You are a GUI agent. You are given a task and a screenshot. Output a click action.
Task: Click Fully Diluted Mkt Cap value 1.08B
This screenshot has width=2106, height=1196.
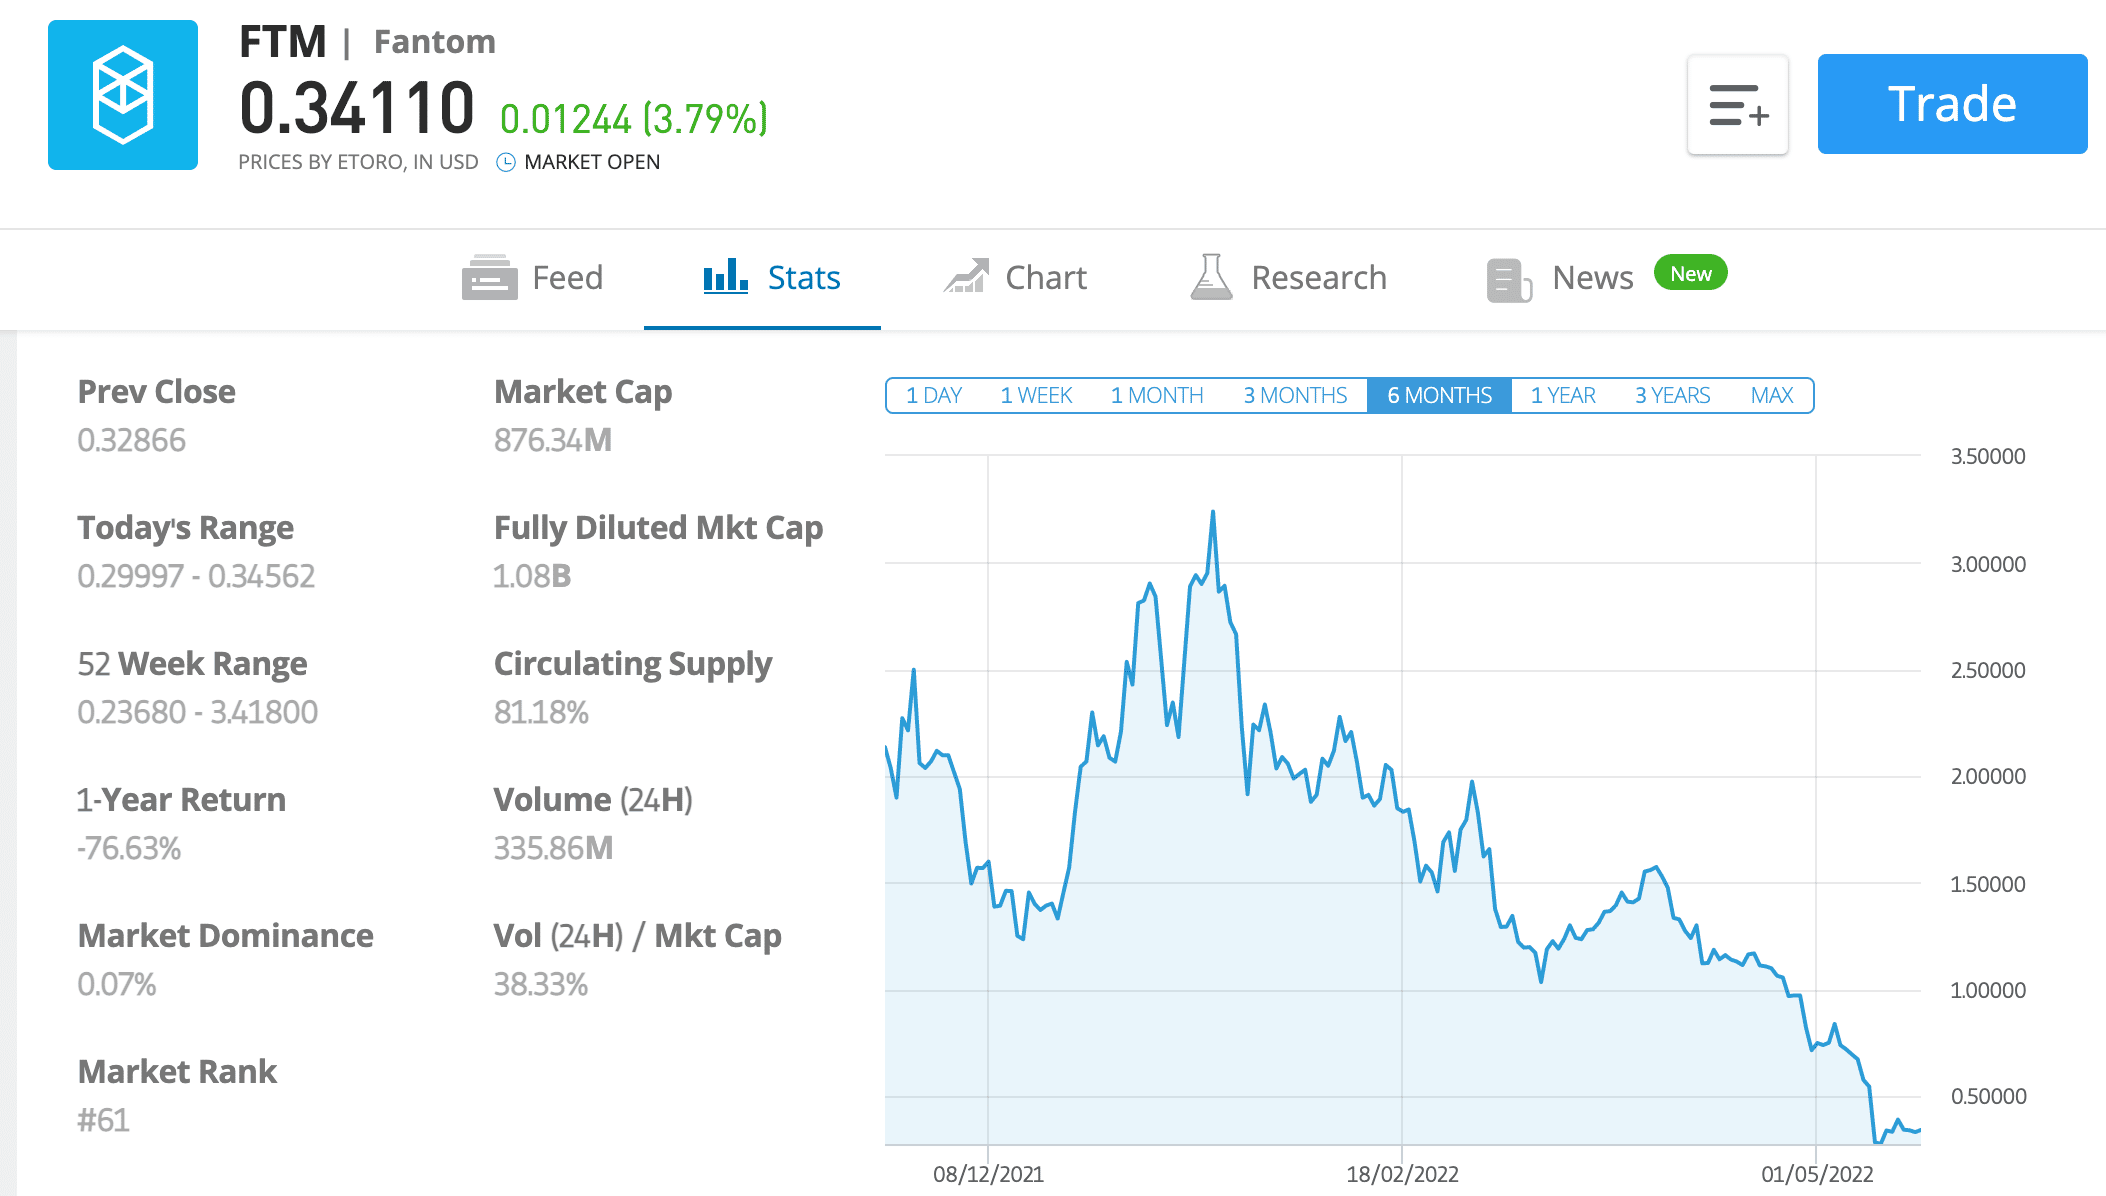pos(532,576)
